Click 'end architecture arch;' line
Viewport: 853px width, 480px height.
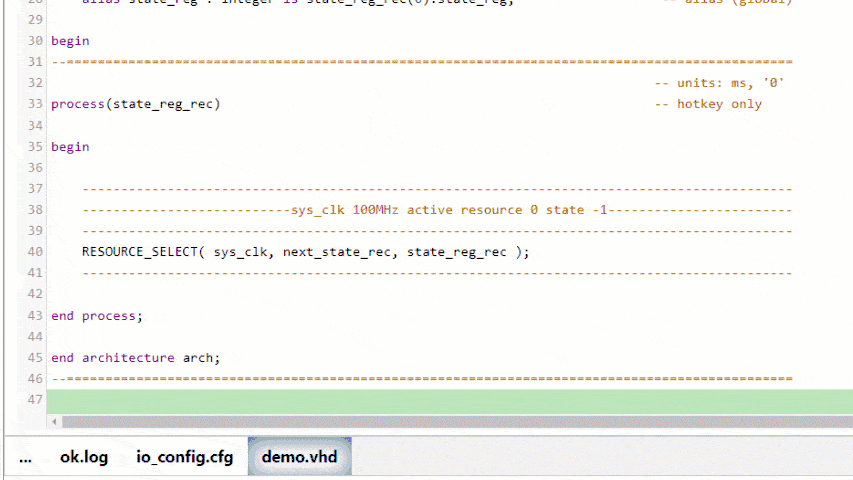tap(135, 358)
